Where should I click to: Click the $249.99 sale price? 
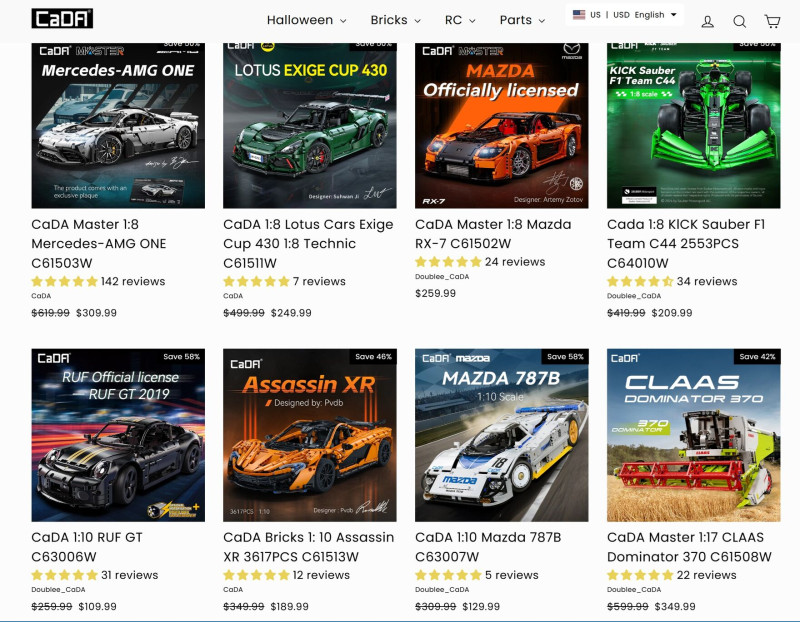pyautogui.click(x=291, y=313)
